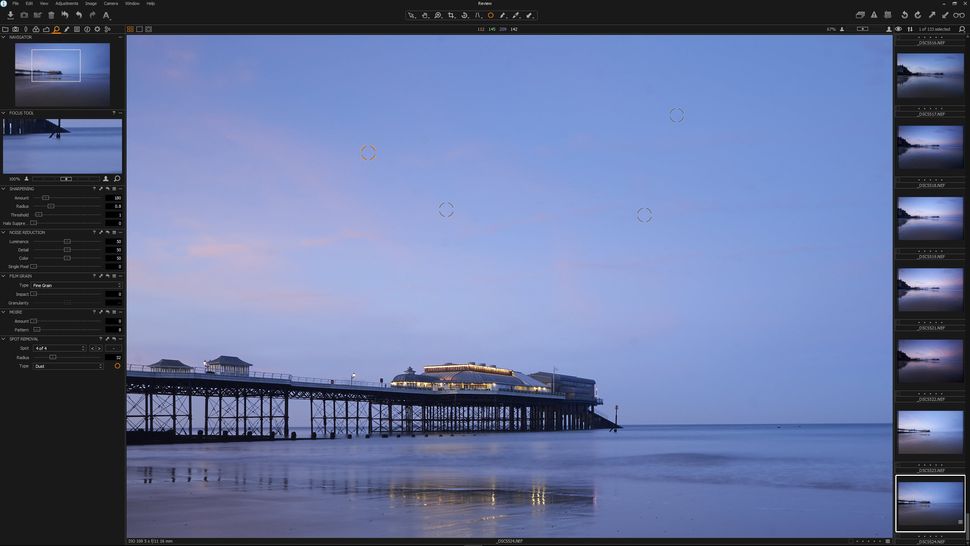
Task: Select the Select pointer cursor tool
Action: click(x=411, y=15)
